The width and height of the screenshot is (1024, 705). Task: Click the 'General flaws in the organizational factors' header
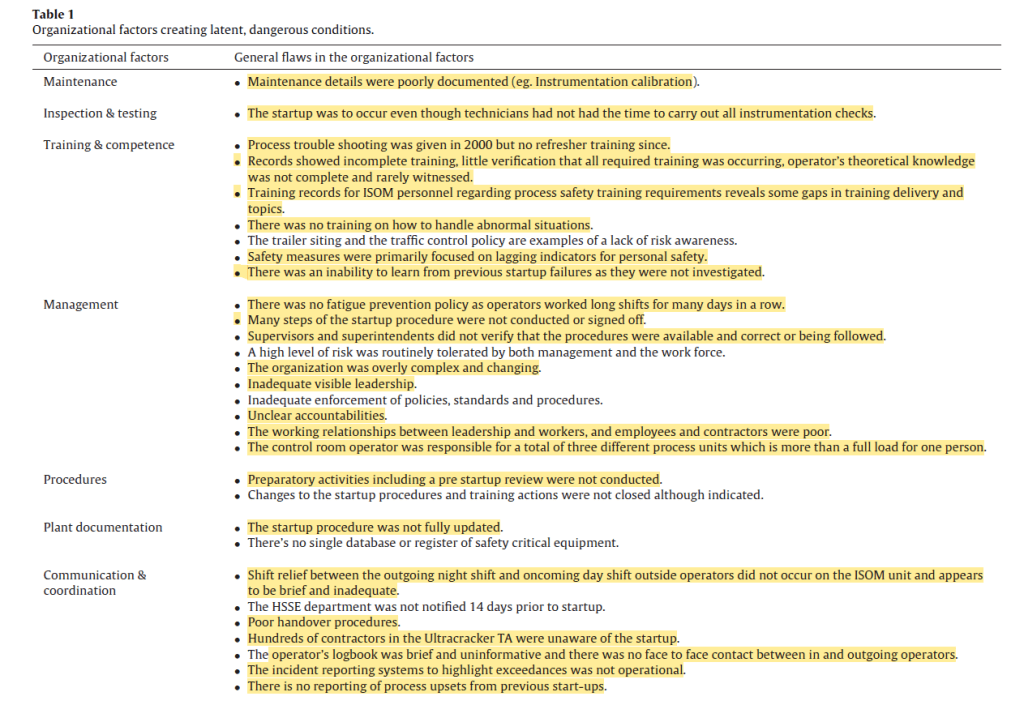[x=353, y=58]
